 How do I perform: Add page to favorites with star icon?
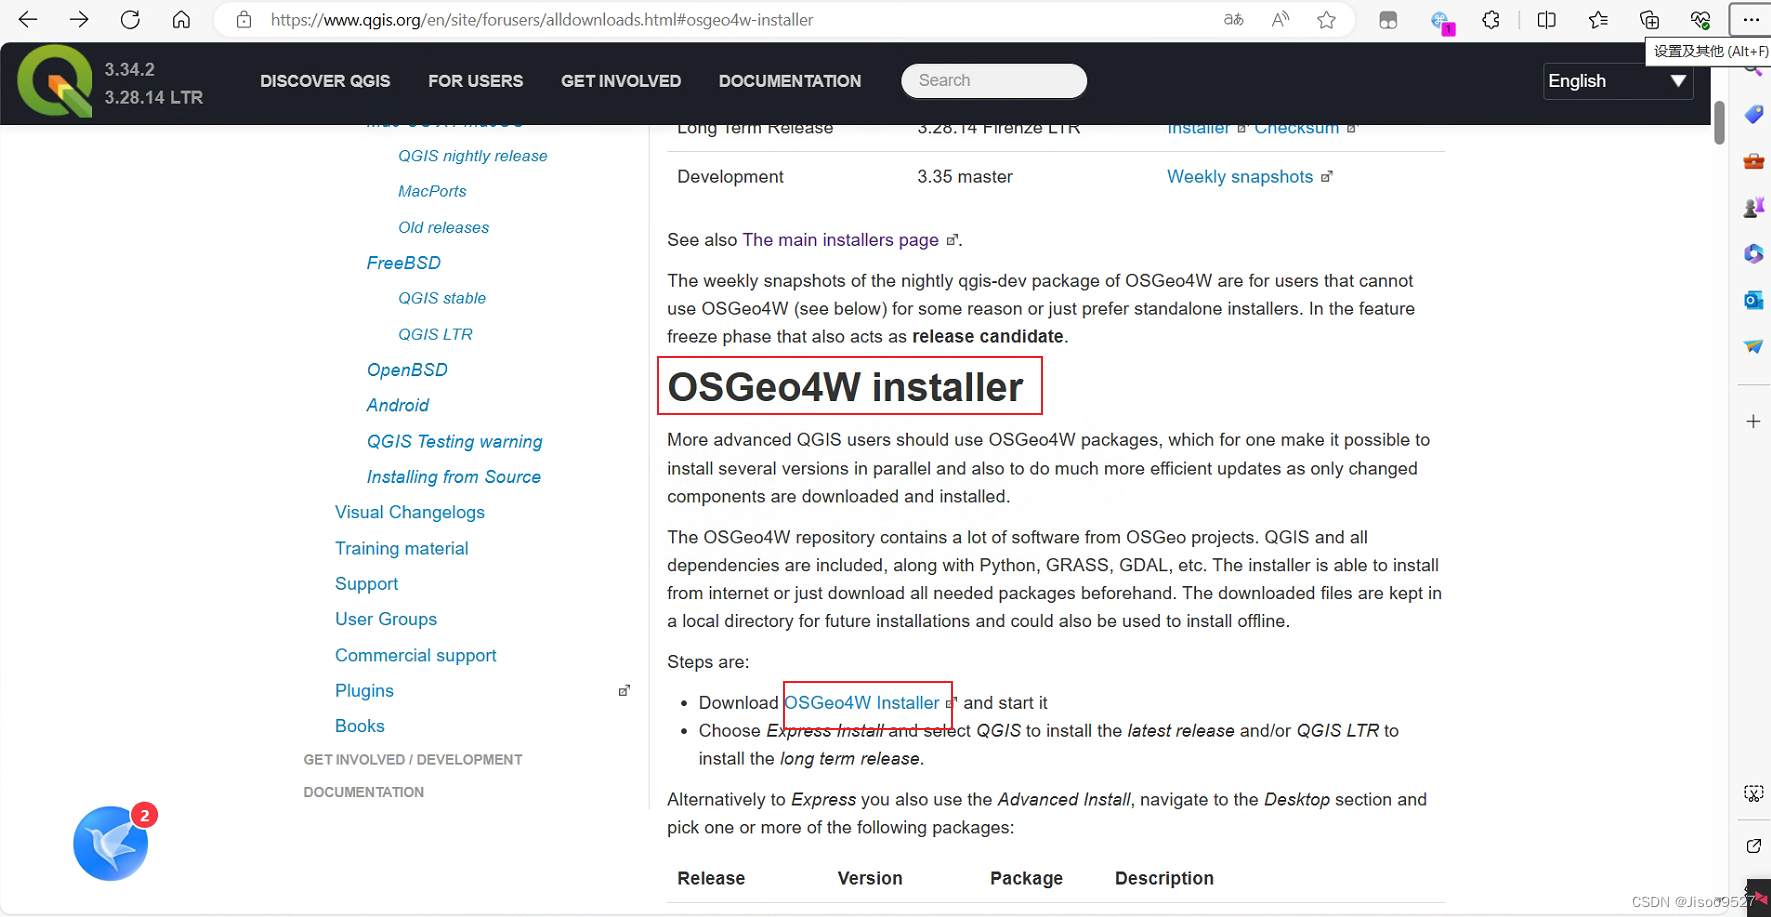[x=1326, y=20]
